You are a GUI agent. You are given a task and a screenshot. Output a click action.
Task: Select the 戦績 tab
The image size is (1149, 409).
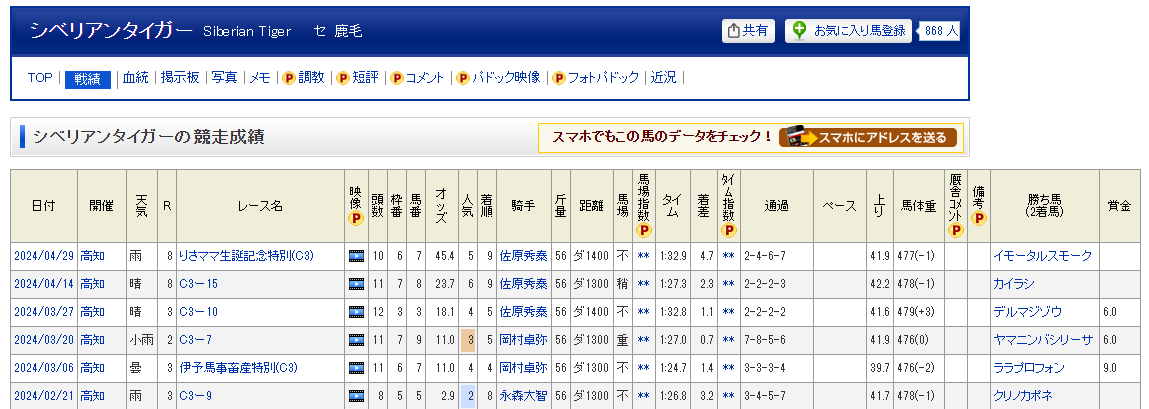pos(87,79)
